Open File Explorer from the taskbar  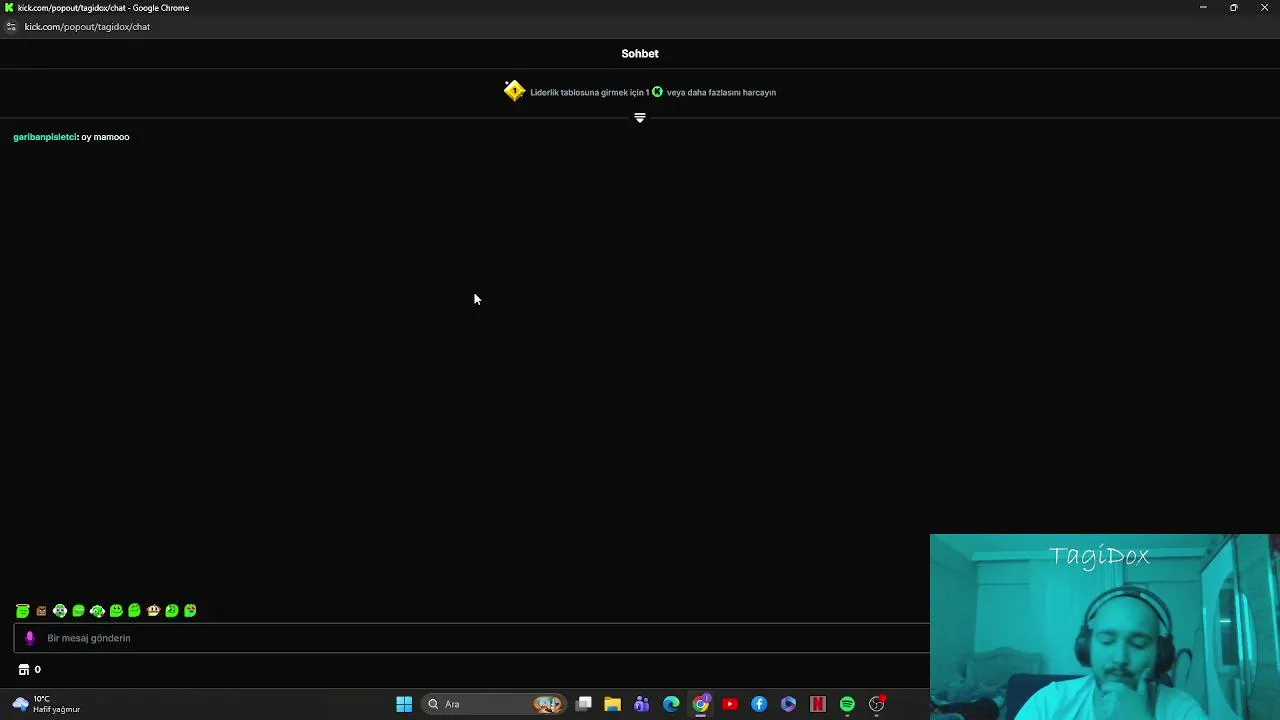[612, 704]
